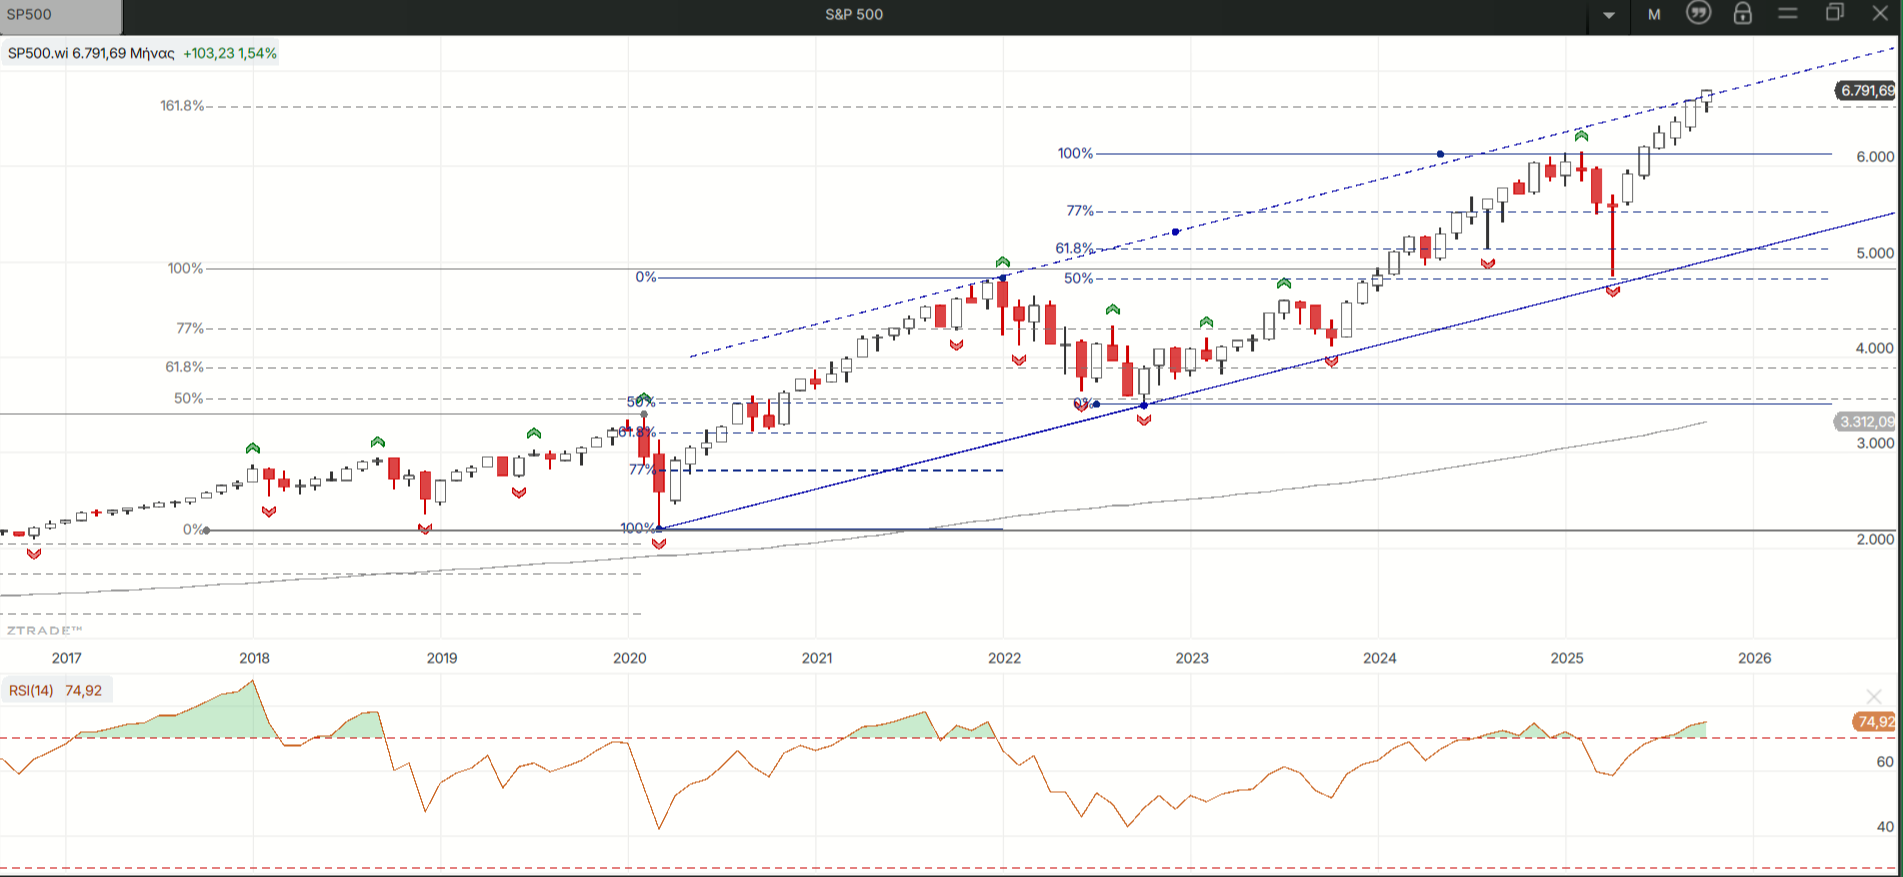Click the moving average value tag 3.312,09
This screenshot has width=1903, height=877.
click(1866, 422)
